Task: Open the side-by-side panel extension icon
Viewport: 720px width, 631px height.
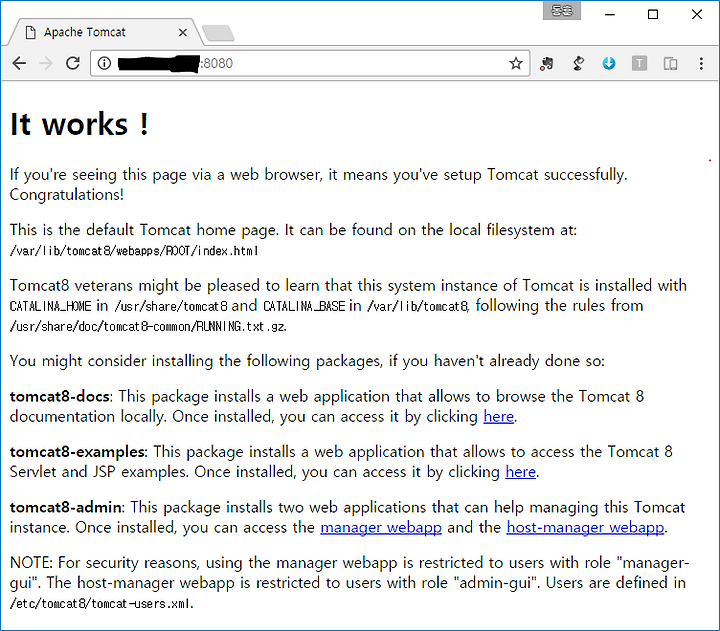Action: [x=670, y=63]
